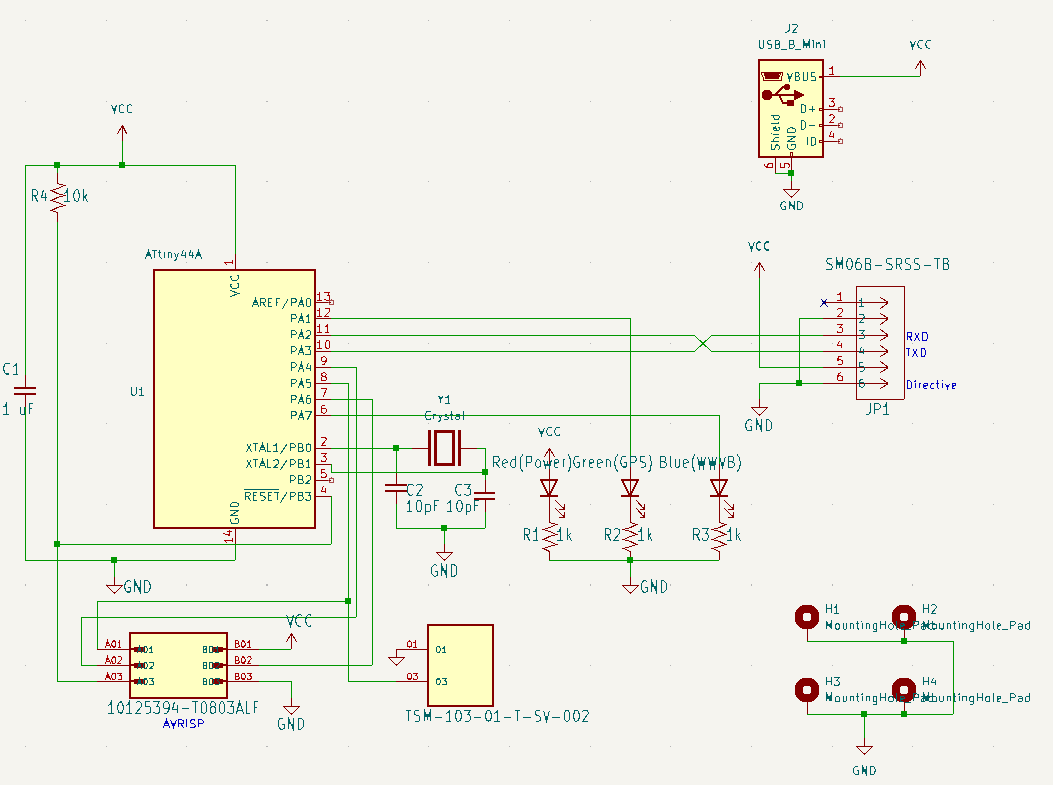Click the AVRISP label text
Viewport: 1053px width, 785px height.
(183, 724)
